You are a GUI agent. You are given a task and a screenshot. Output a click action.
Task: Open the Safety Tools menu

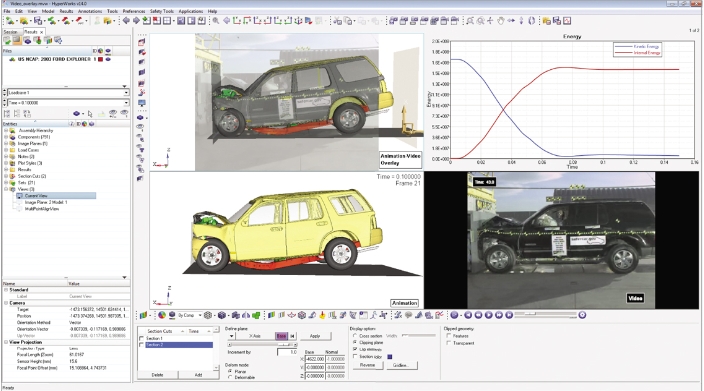[x=162, y=11]
